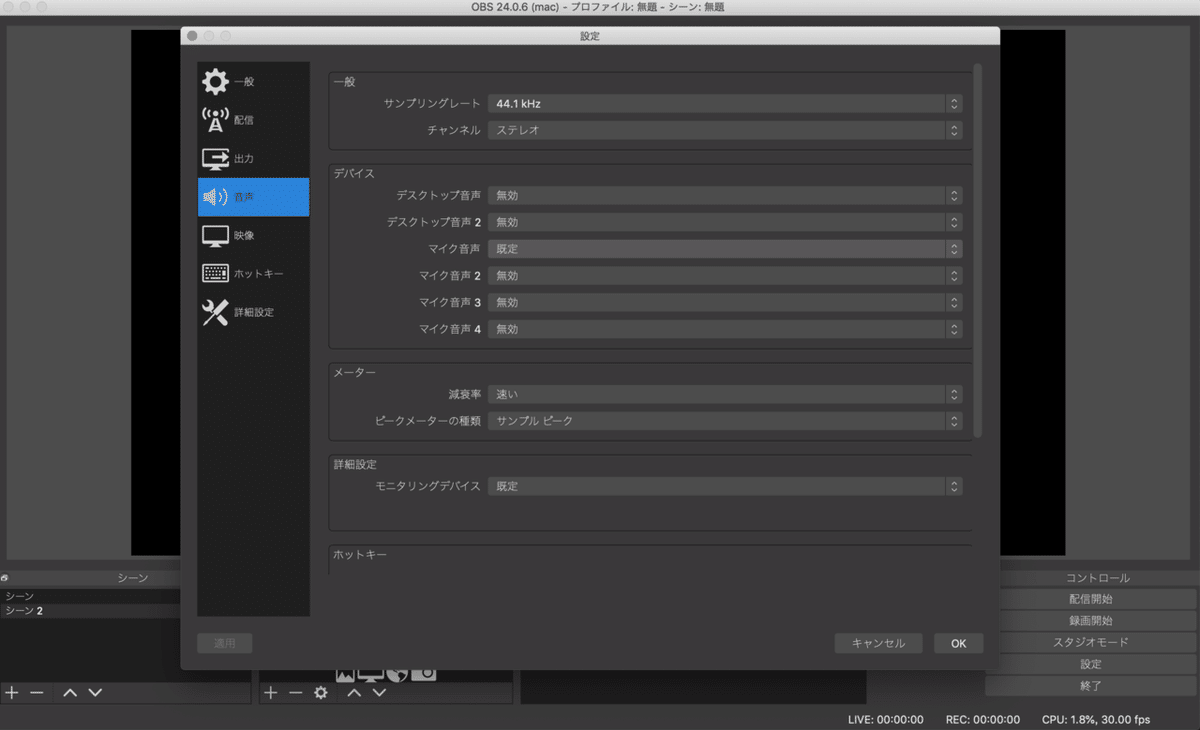Screen dimensions: 1200x730
Task: Move the source down in the sources list
Action: point(379,692)
